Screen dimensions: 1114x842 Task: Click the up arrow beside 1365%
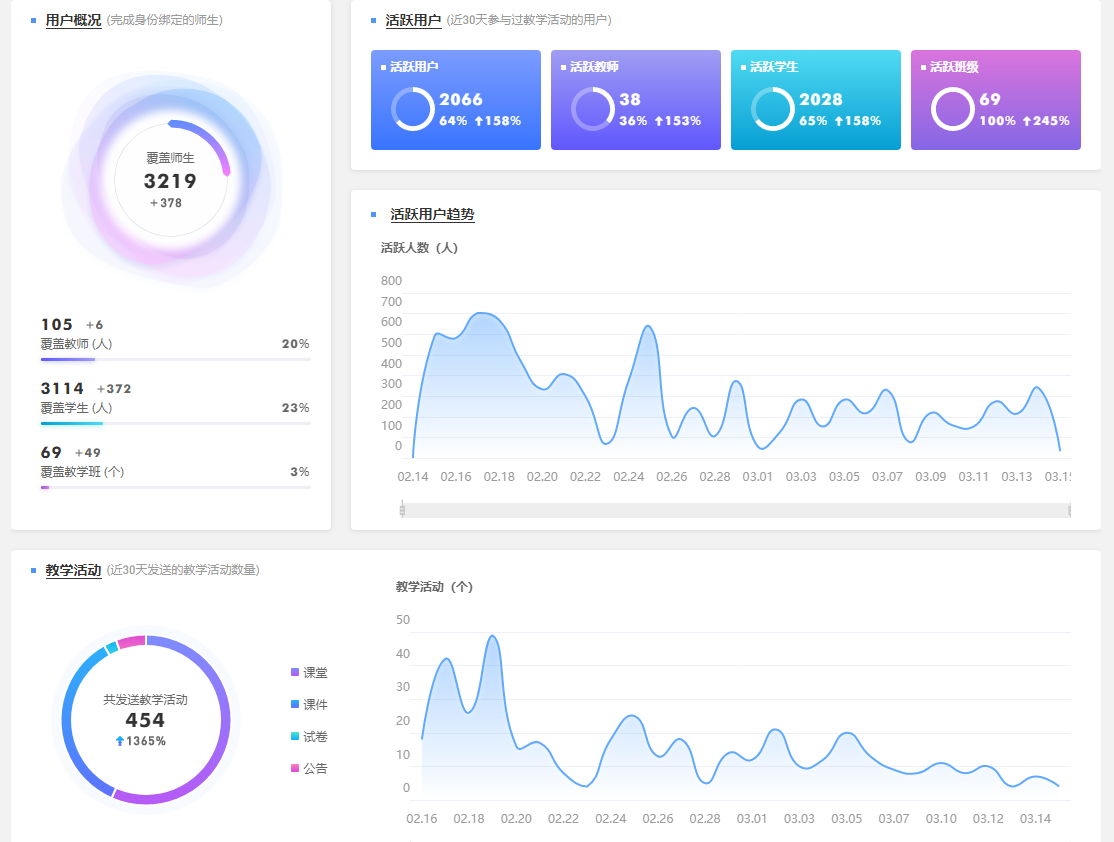pos(120,741)
